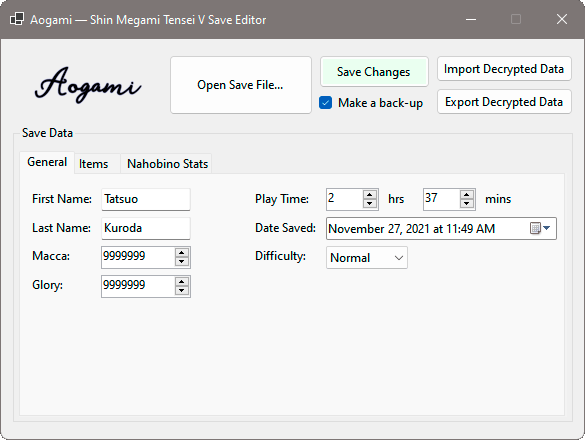Toggle the Make a back-up checkbox
The height and width of the screenshot is (440, 585).
325,103
